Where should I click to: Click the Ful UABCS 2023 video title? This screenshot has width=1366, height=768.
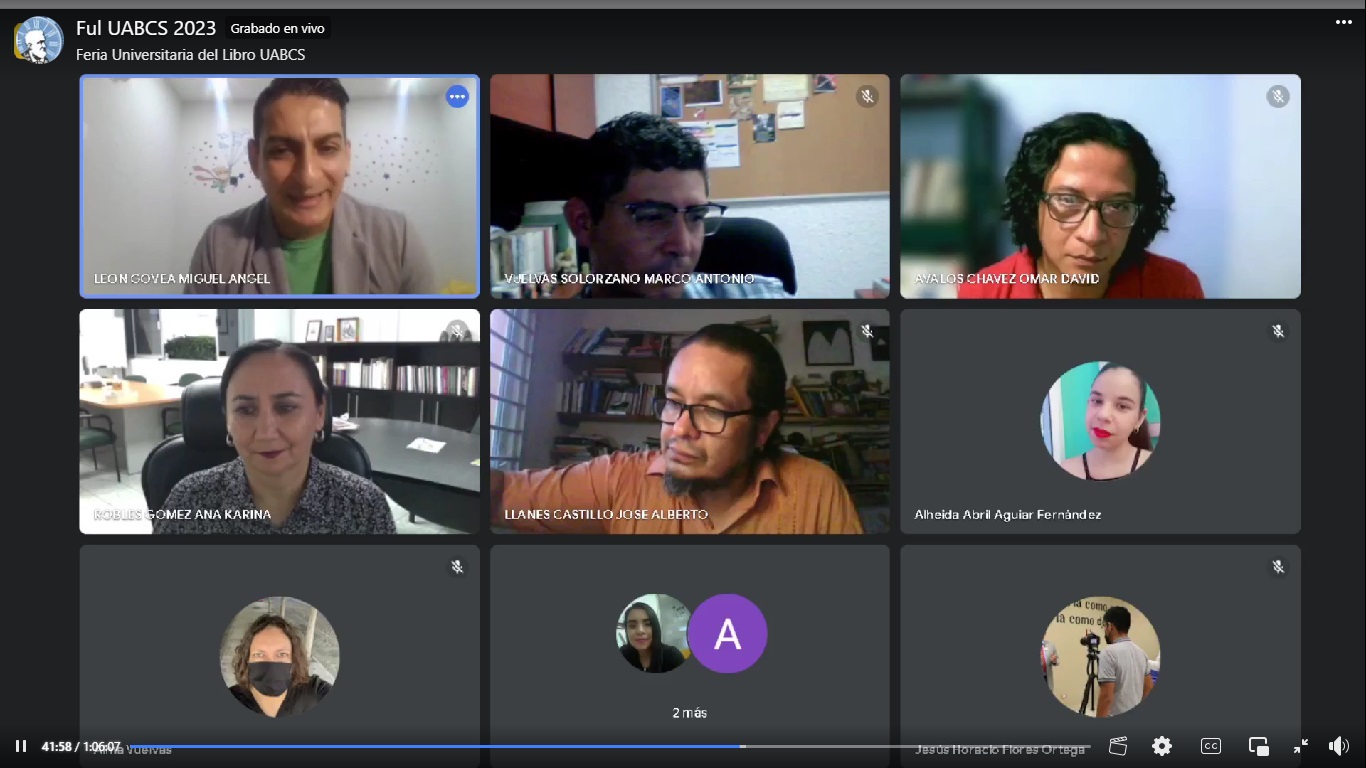[x=146, y=28]
